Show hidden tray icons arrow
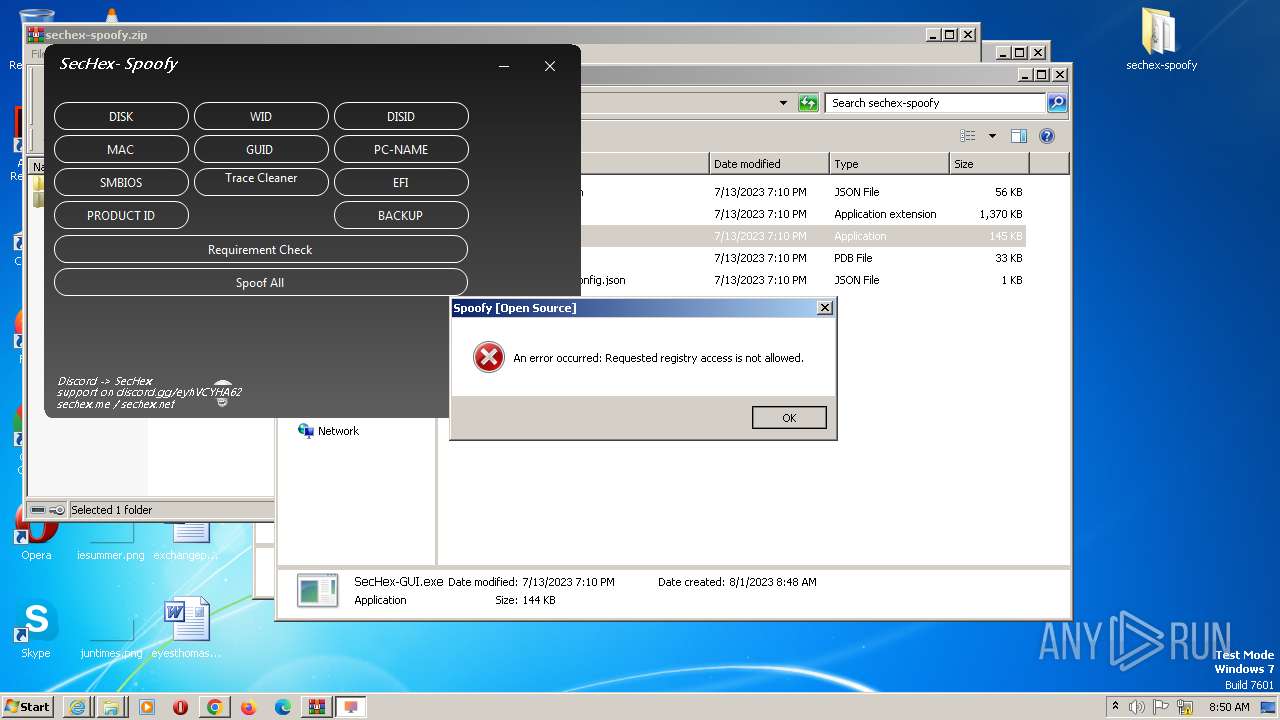The height and width of the screenshot is (720, 1280). (1116, 706)
